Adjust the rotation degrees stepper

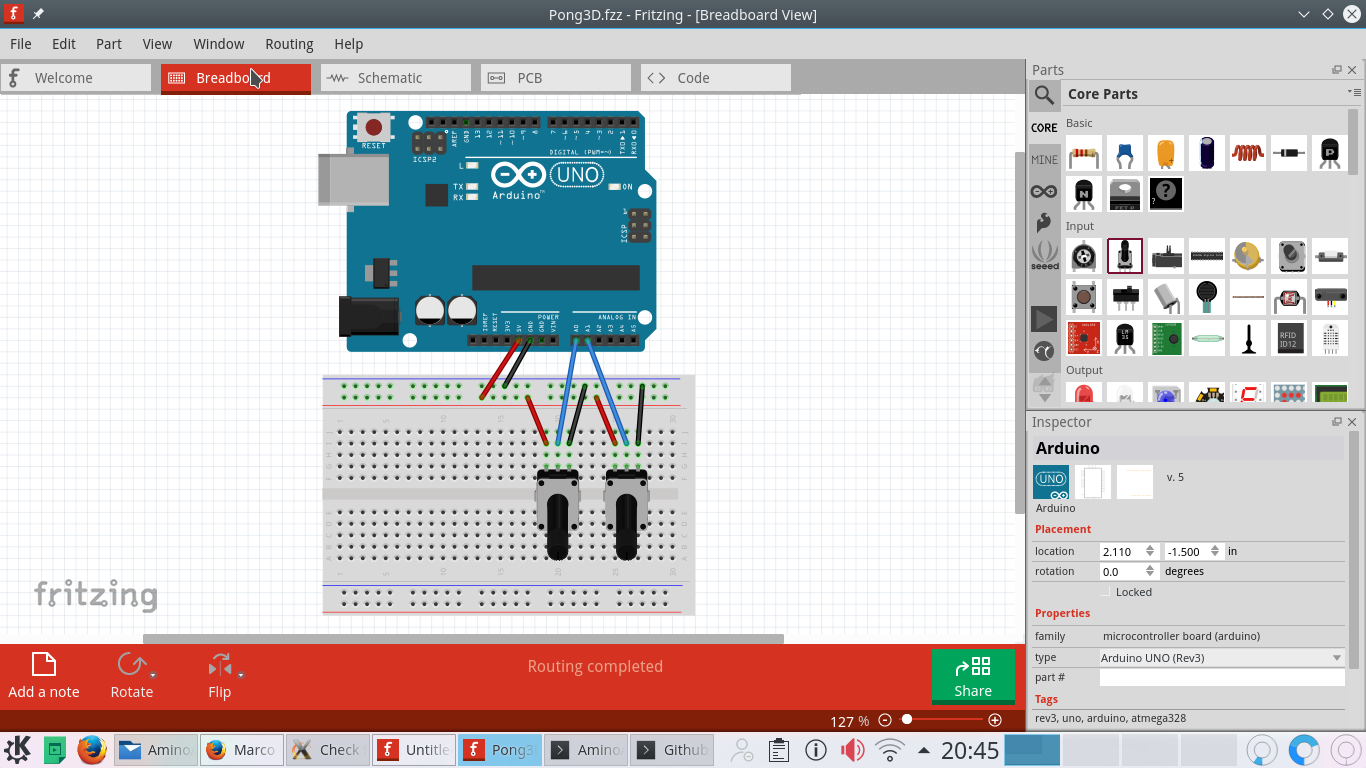point(1150,572)
